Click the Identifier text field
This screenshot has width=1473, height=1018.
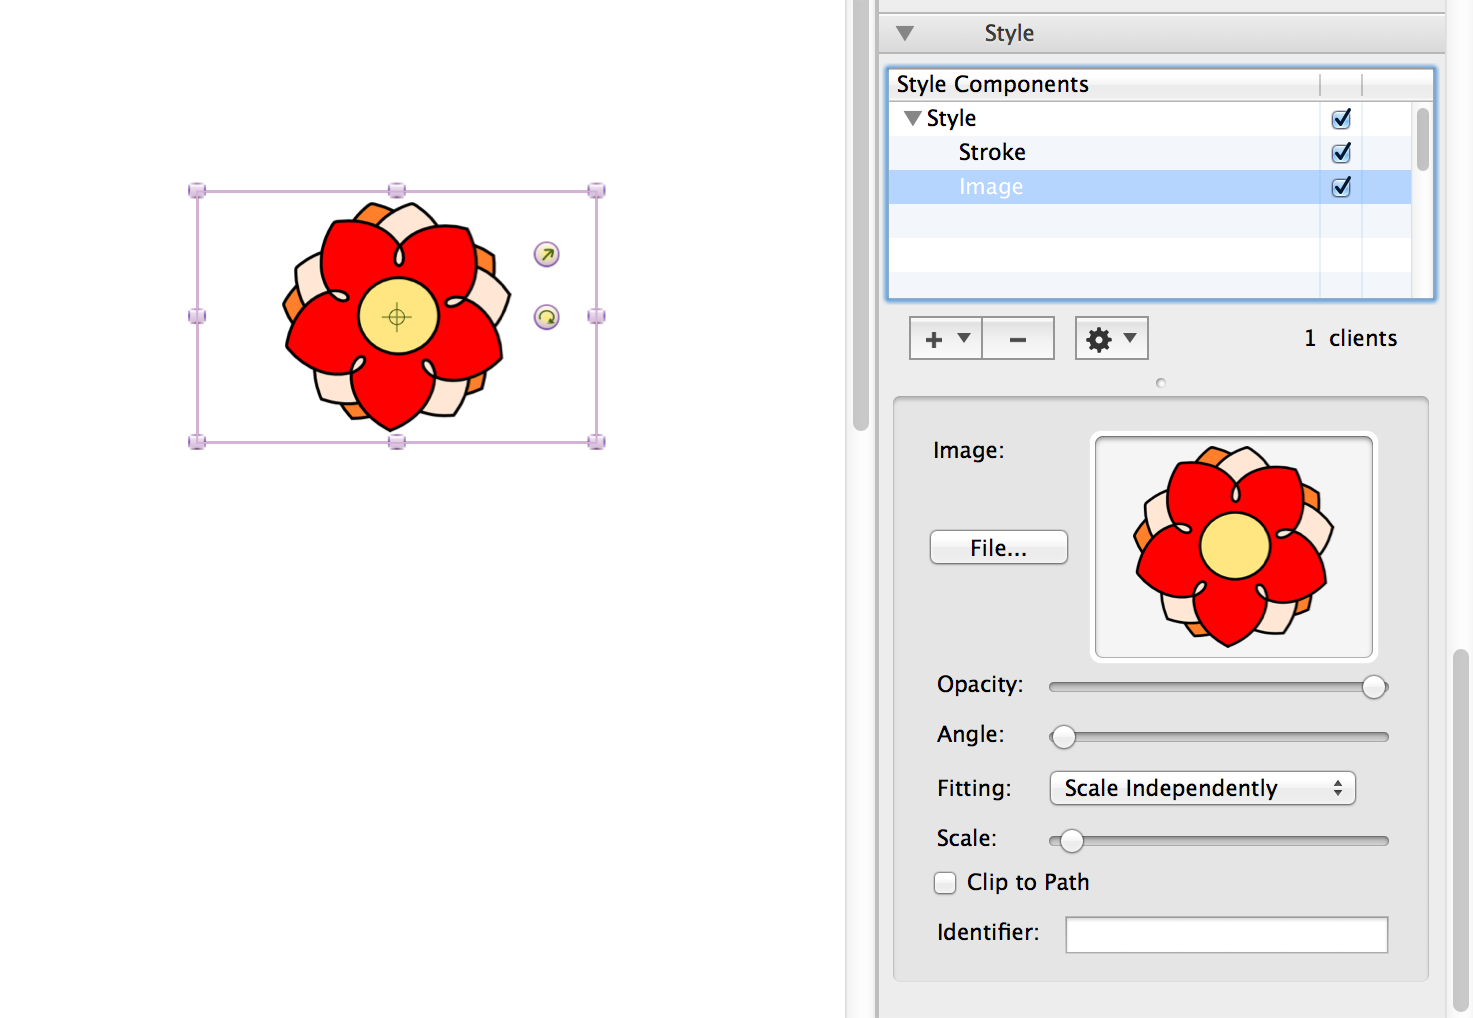pos(1226,935)
